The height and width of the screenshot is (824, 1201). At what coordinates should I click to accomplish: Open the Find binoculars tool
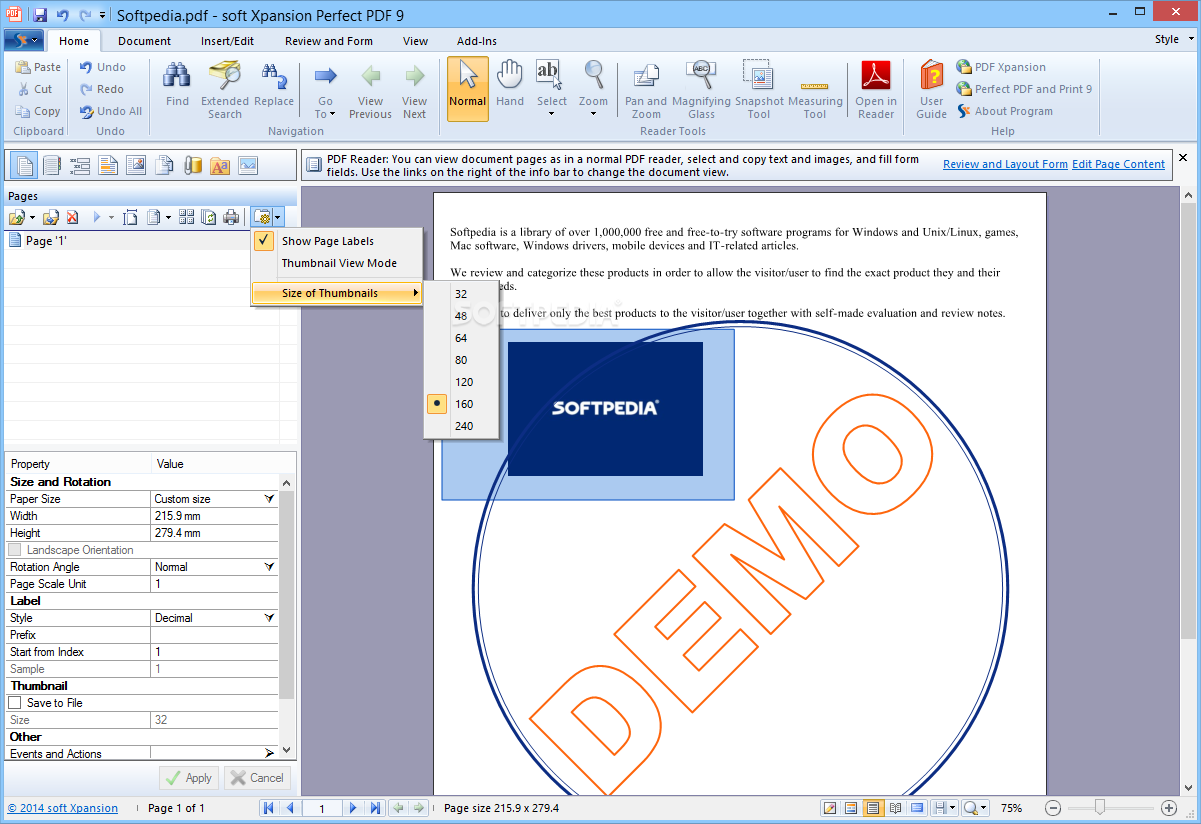click(177, 84)
